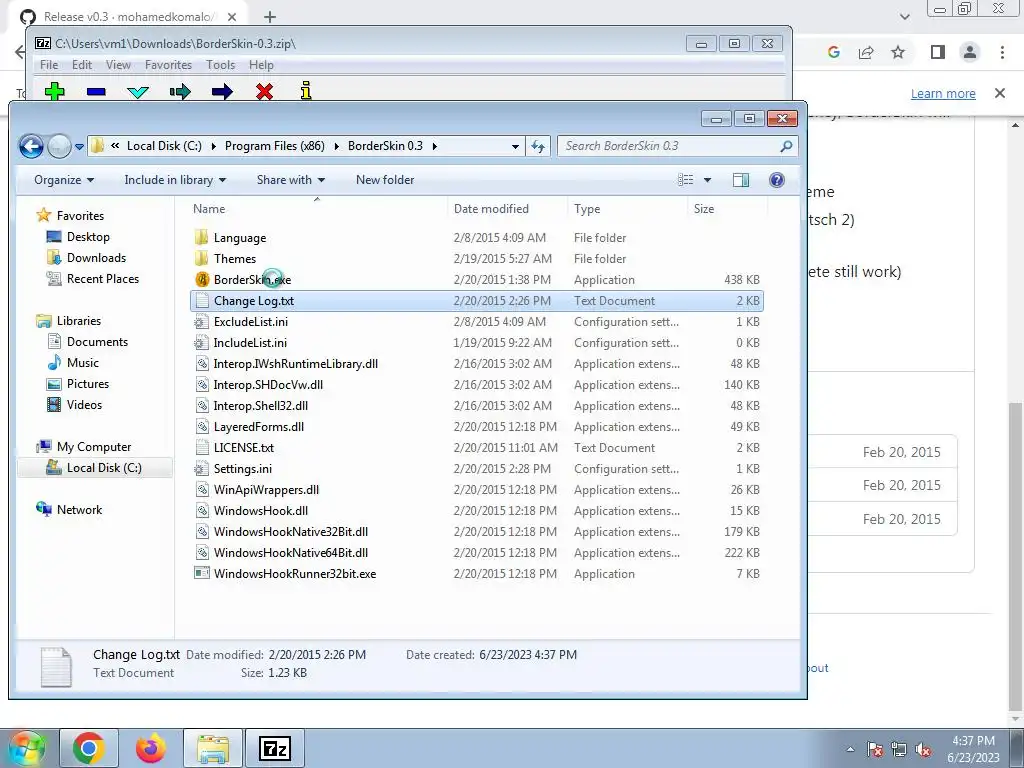This screenshot has height=768, width=1024.
Task: Click the 7-Zip Extract blue minus icon
Action: [x=96, y=92]
